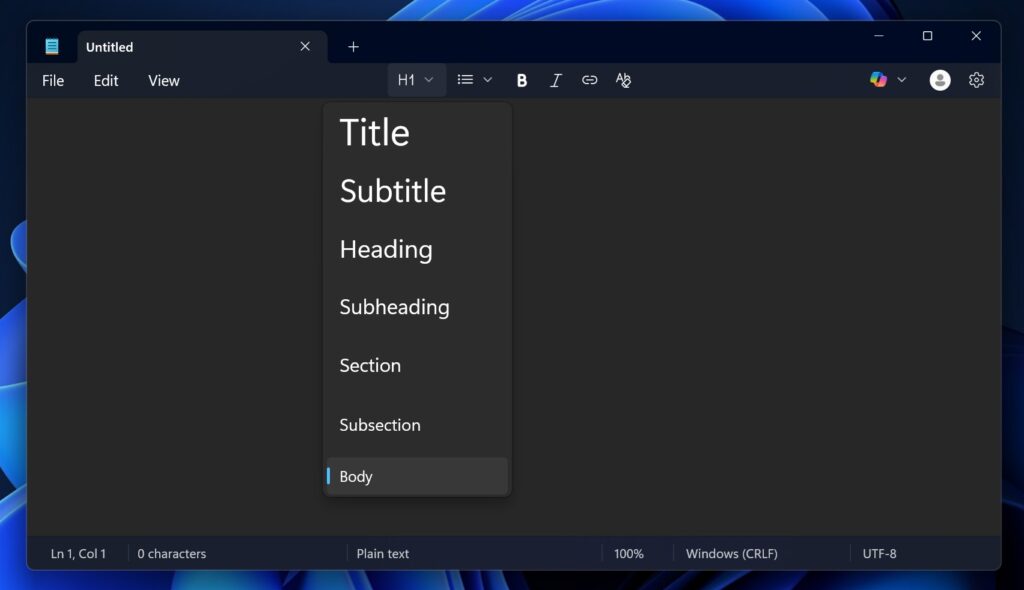Open the Copilot options chevron
The width and height of the screenshot is (1024, 590).
901,80
